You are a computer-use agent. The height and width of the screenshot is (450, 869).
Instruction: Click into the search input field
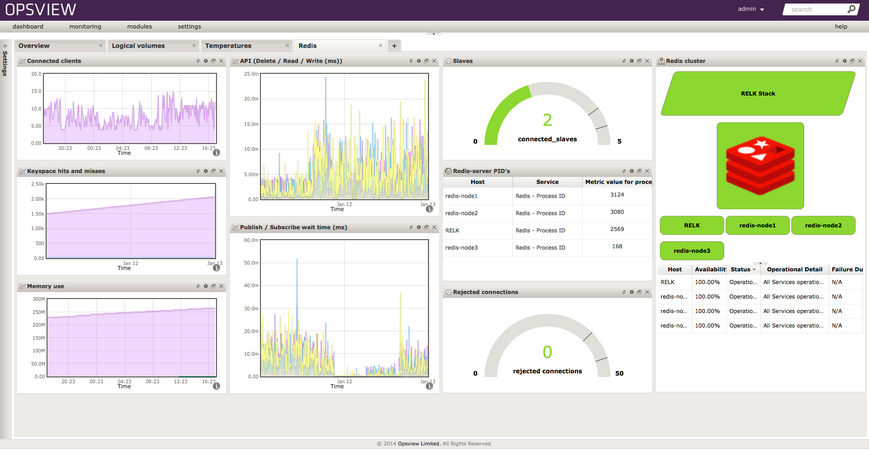811,9
